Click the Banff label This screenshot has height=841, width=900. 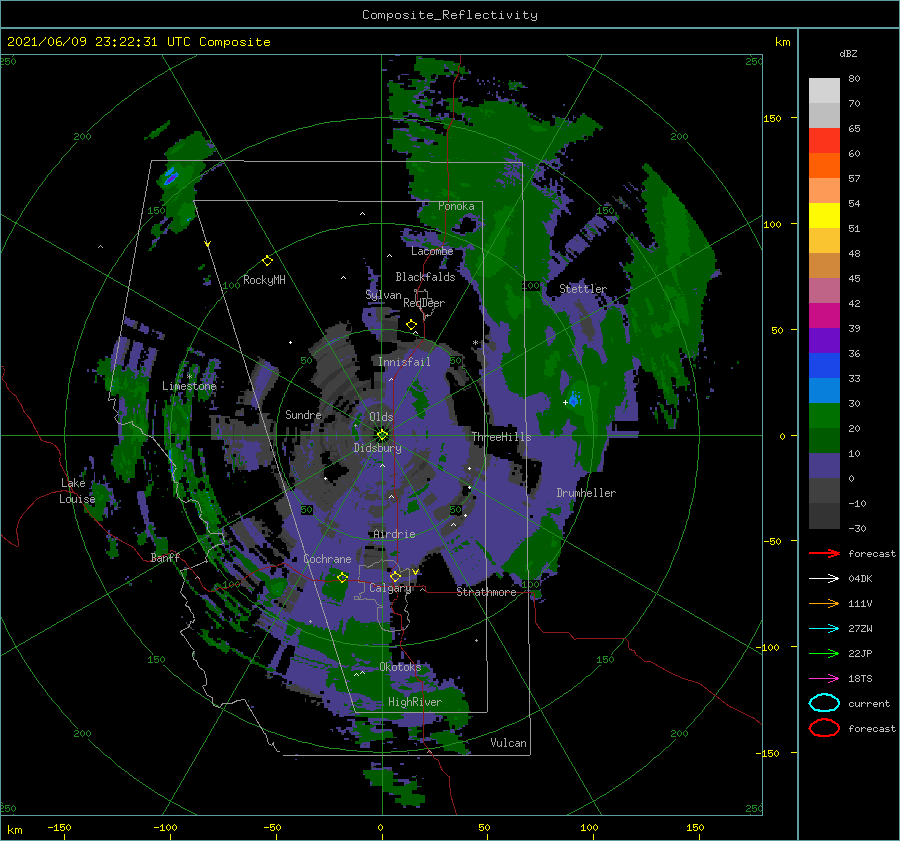pos(165,557)
